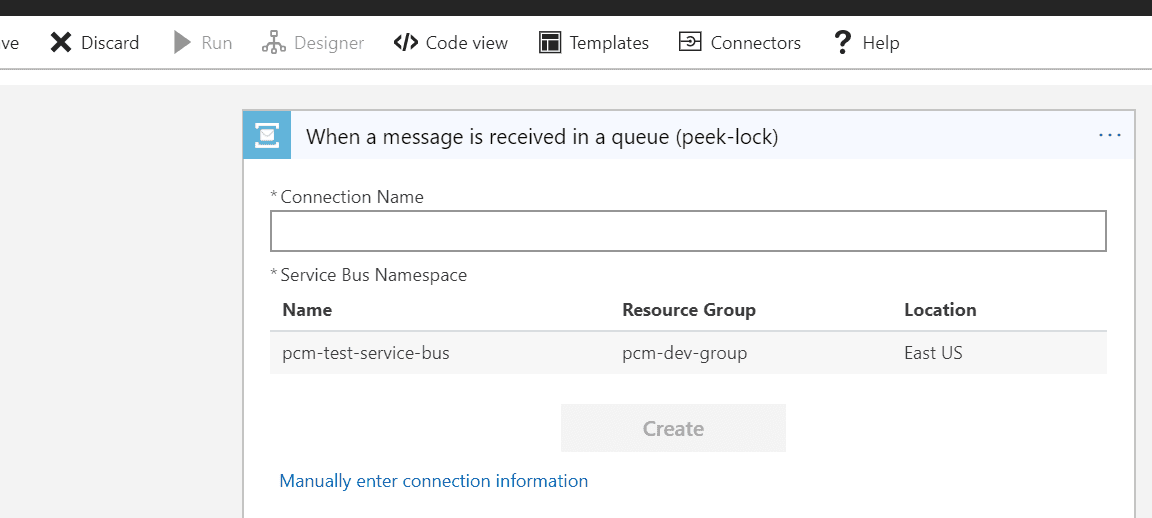Click the Discard X icon
Screen dimensions: 1152x518
click(61, 43)
